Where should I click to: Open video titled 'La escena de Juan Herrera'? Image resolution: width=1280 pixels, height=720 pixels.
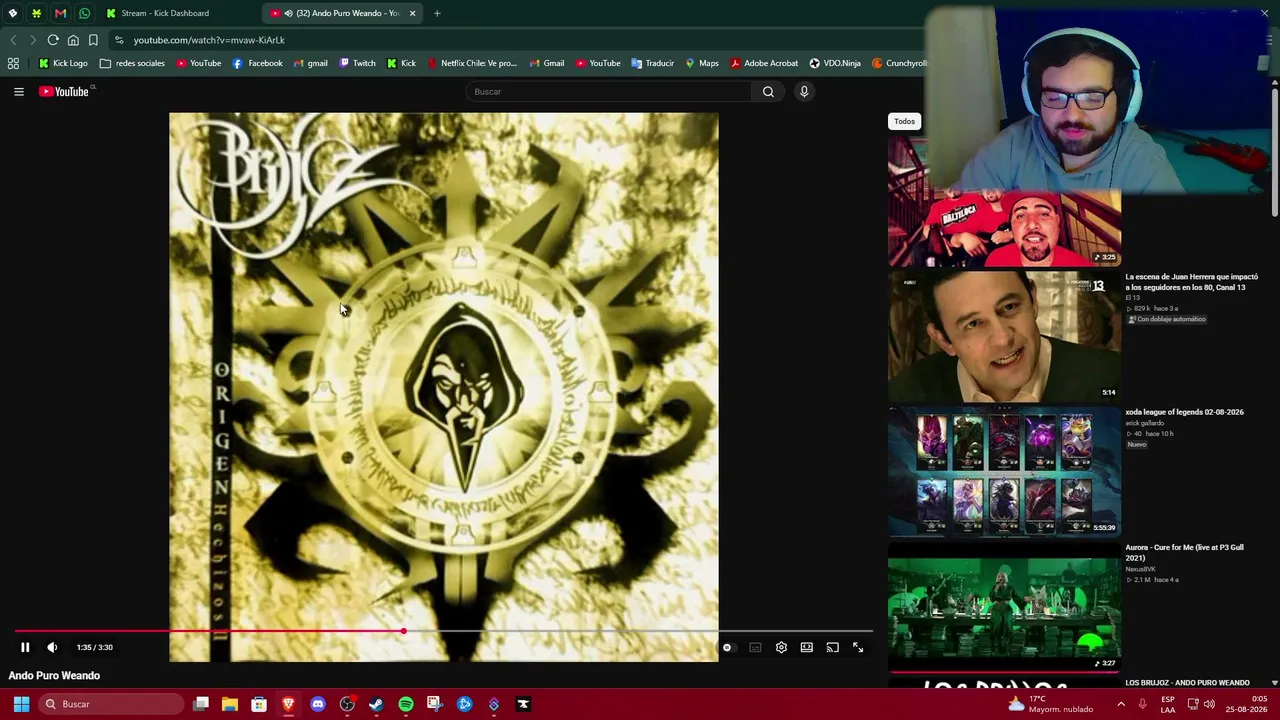1191,282
